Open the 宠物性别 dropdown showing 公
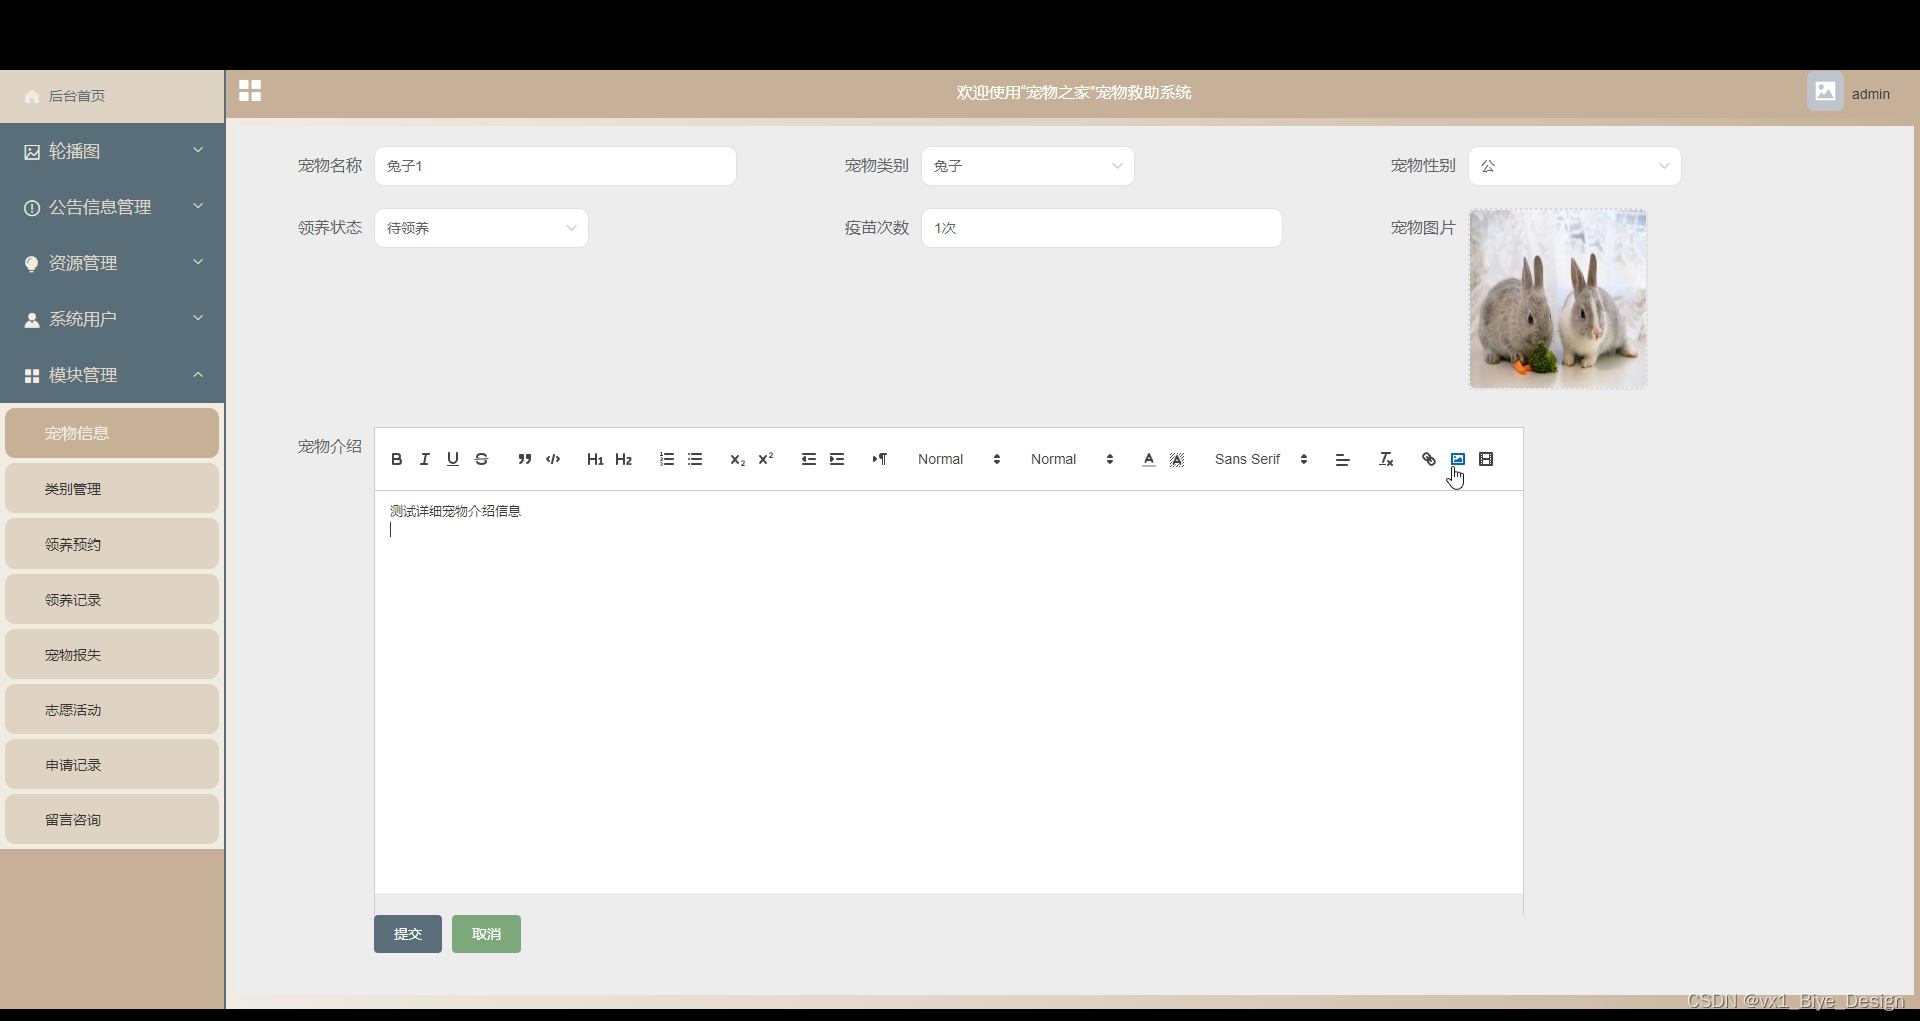The image size is (1920, 1021). coord(1575,166)
